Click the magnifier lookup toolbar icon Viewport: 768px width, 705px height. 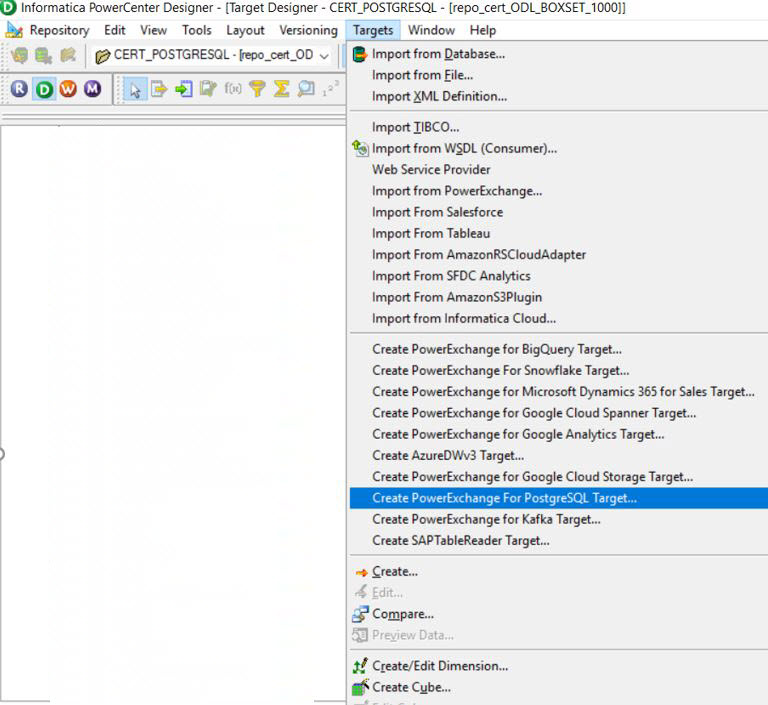point(305,89)
